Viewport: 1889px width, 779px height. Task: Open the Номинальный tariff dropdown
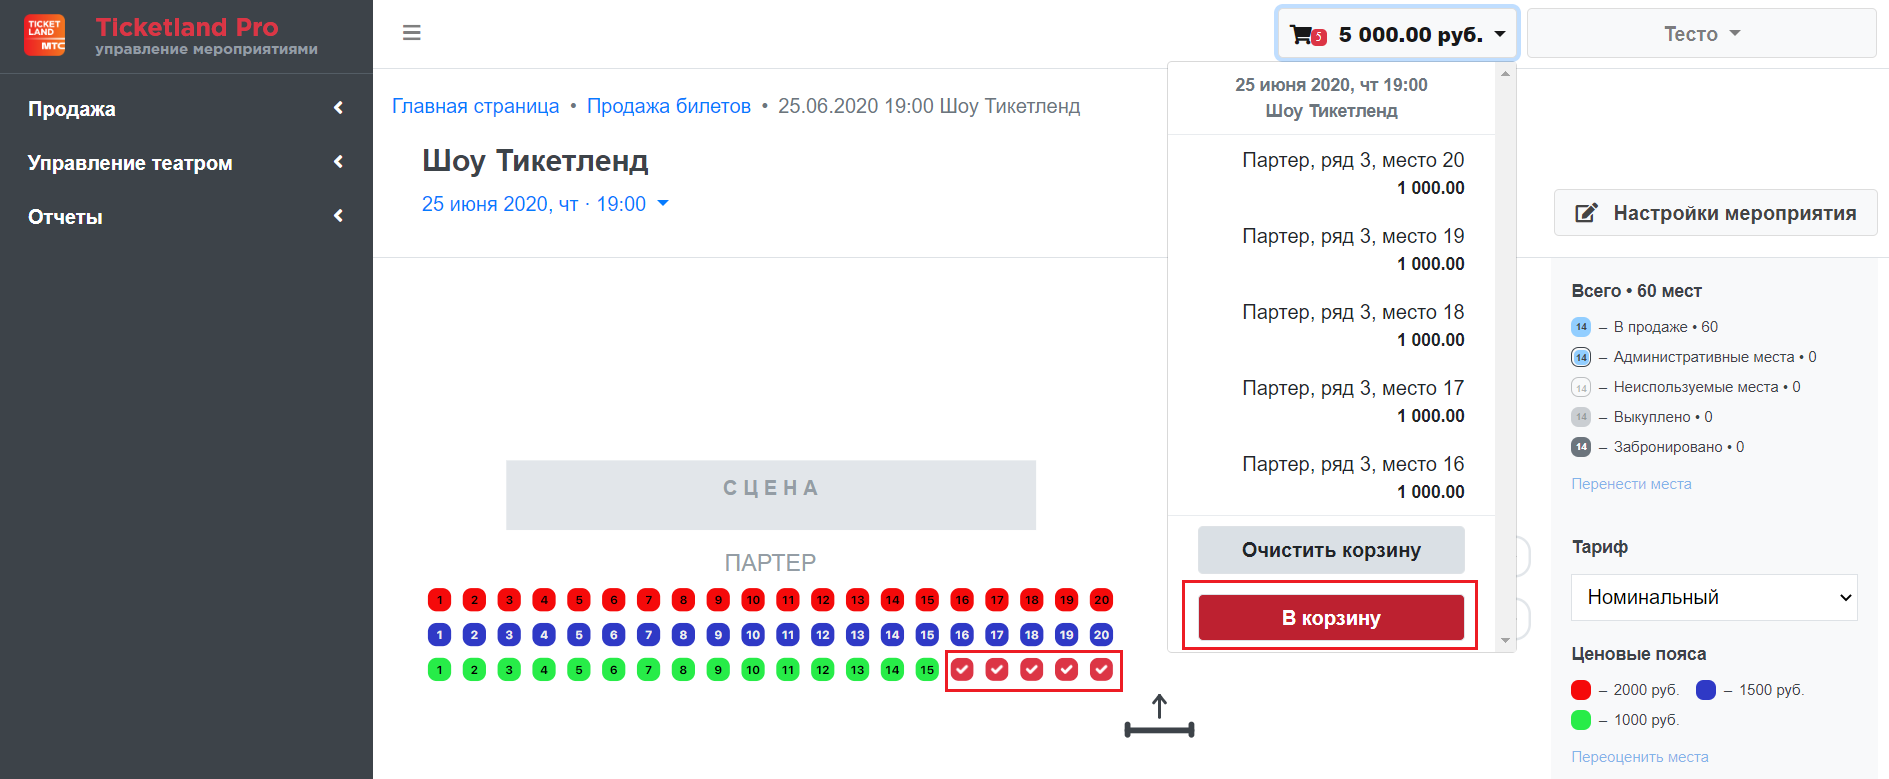(1714, 597)
